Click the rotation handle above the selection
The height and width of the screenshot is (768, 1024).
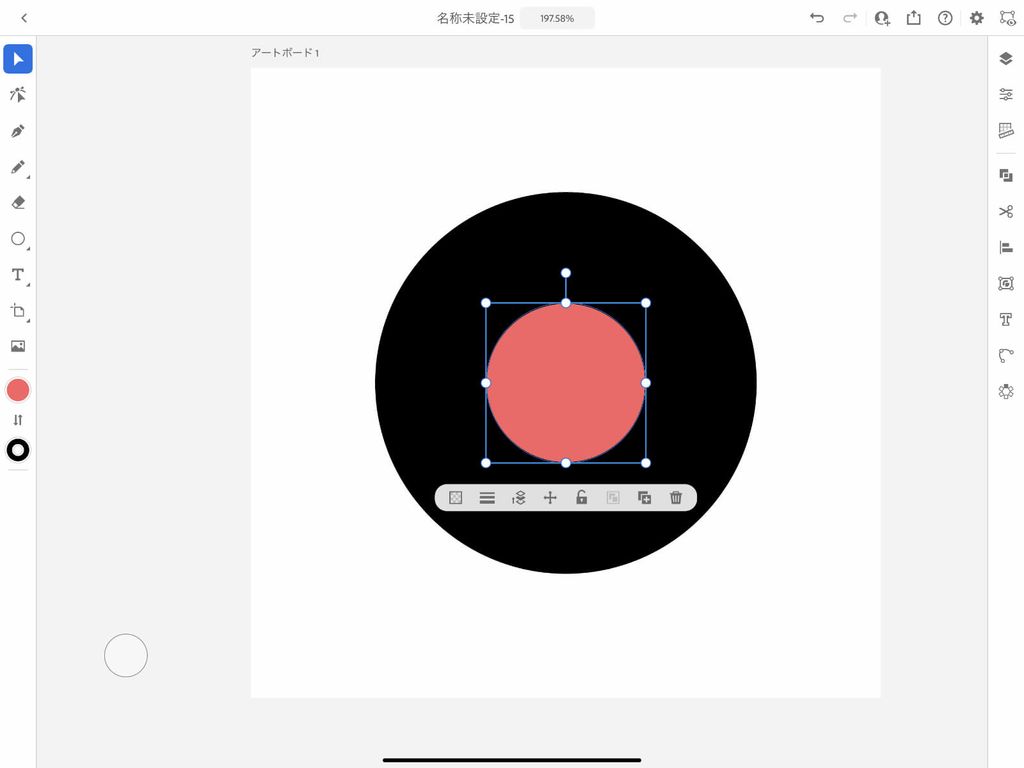pyautogui.click(x=566, y=273)
